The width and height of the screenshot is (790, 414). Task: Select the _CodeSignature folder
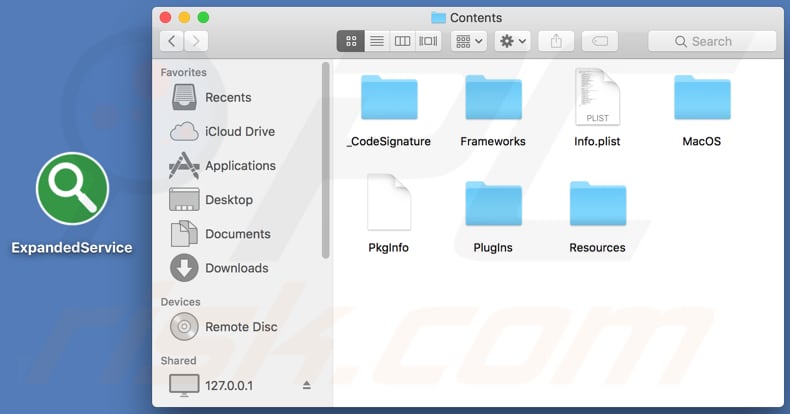point(389,98)
